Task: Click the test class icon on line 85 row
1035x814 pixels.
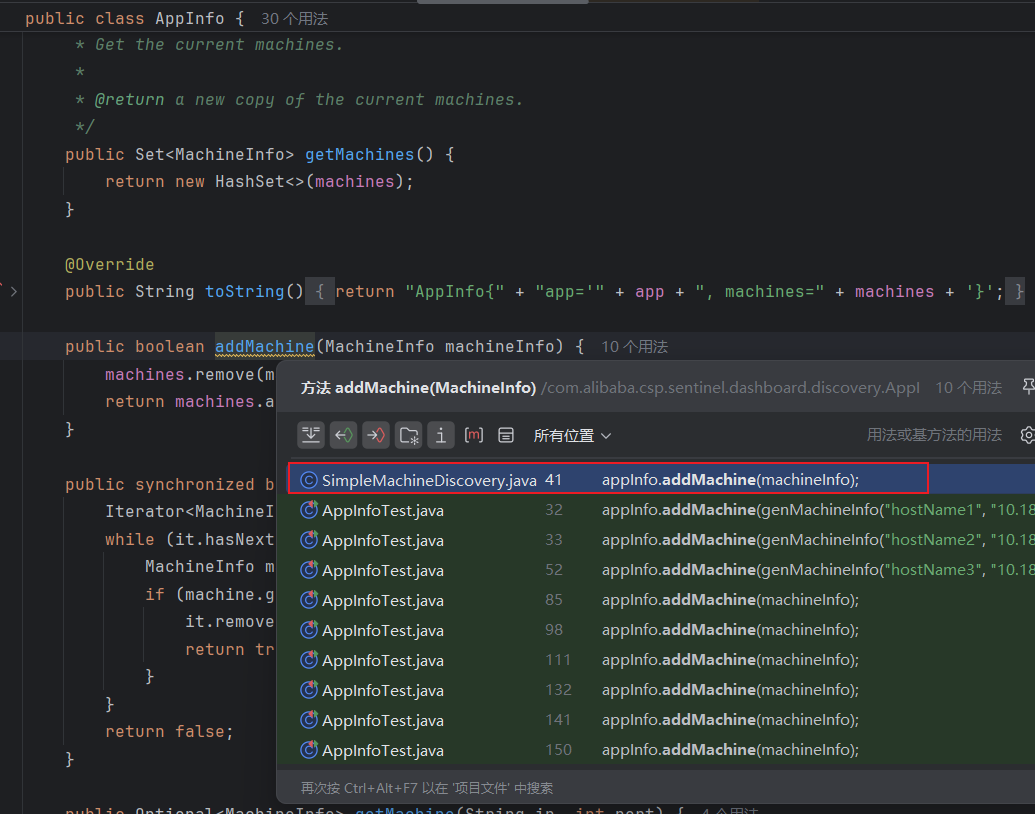Action: [309, 600]
